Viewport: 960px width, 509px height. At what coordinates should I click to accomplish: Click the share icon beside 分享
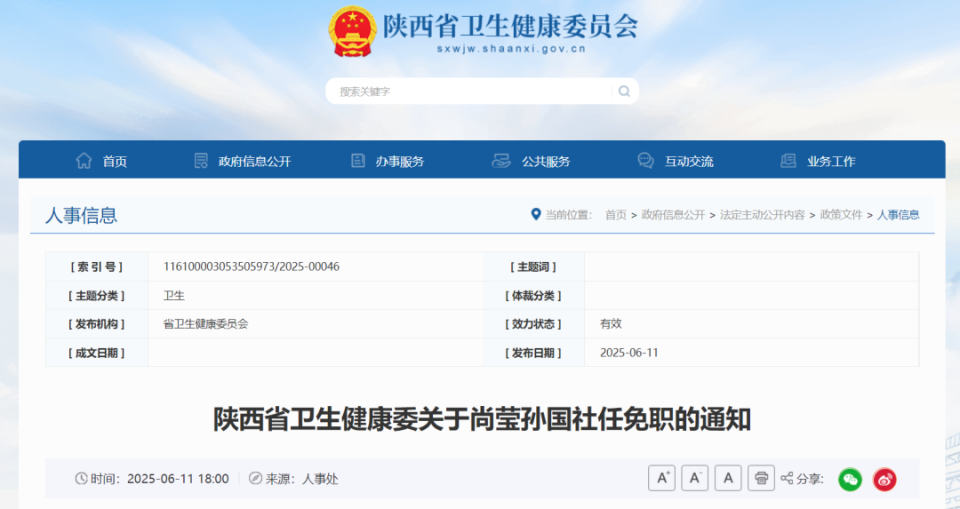[x=787, y=478]
